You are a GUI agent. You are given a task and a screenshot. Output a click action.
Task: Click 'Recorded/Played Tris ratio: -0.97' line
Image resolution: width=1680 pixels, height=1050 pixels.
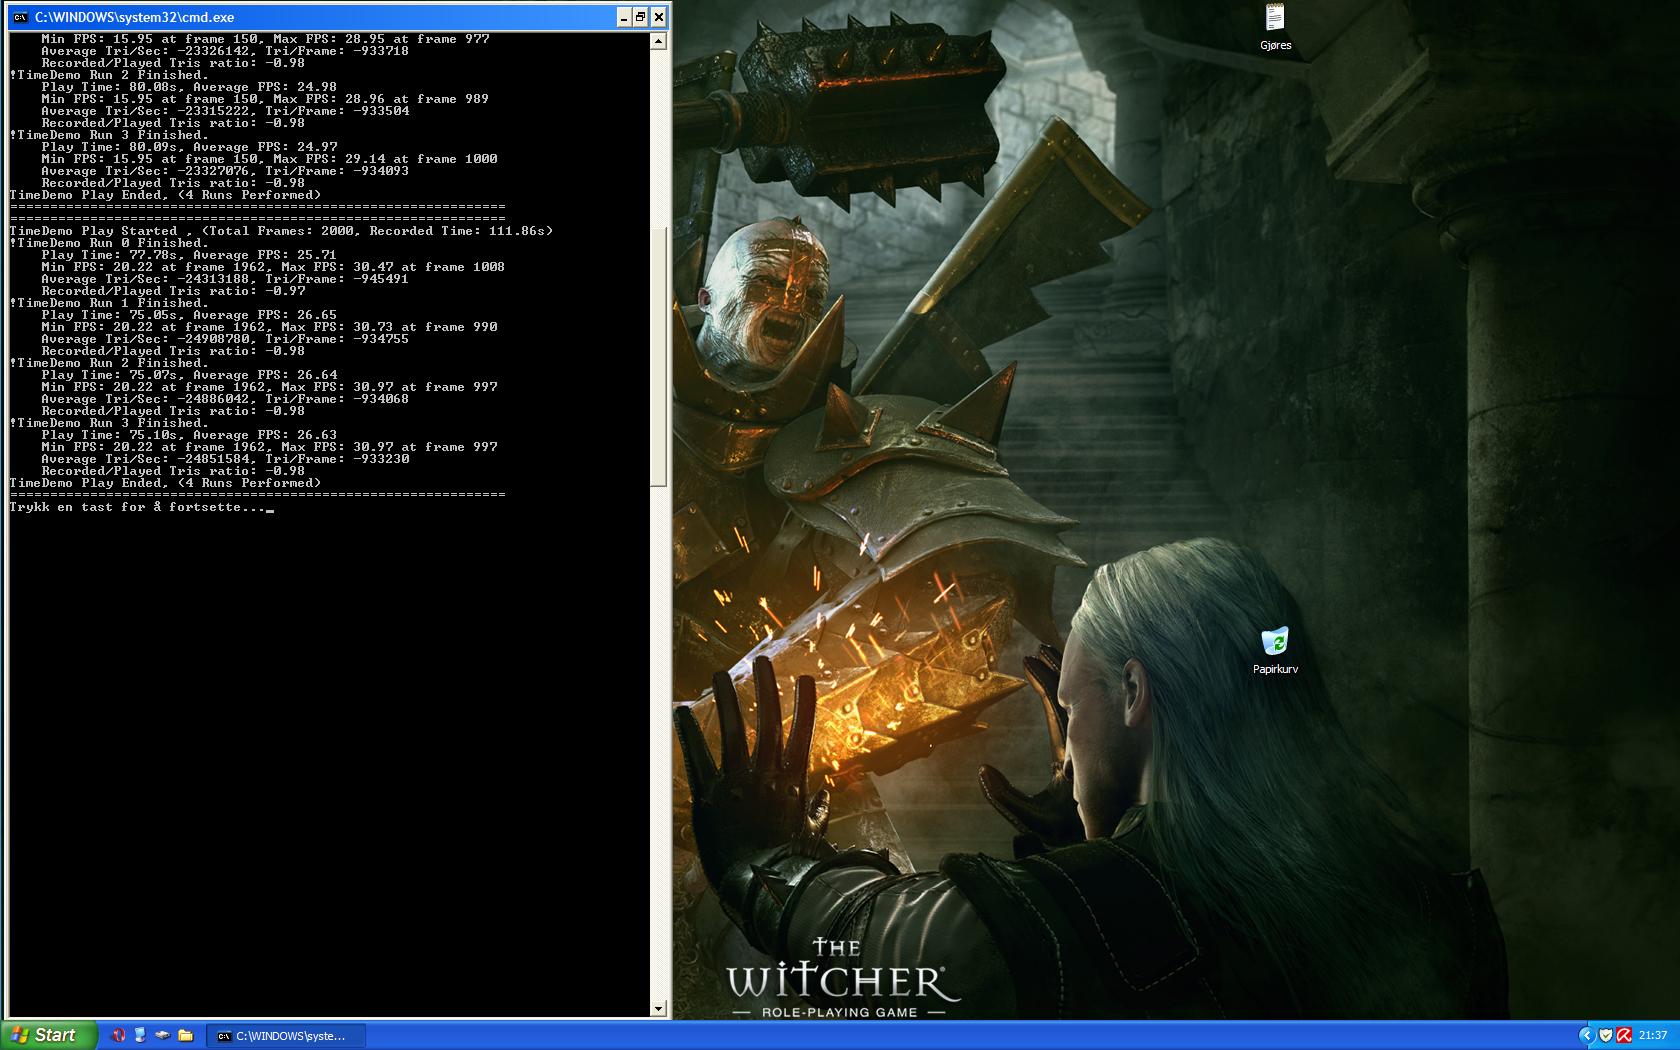click(x=173, y=291)
